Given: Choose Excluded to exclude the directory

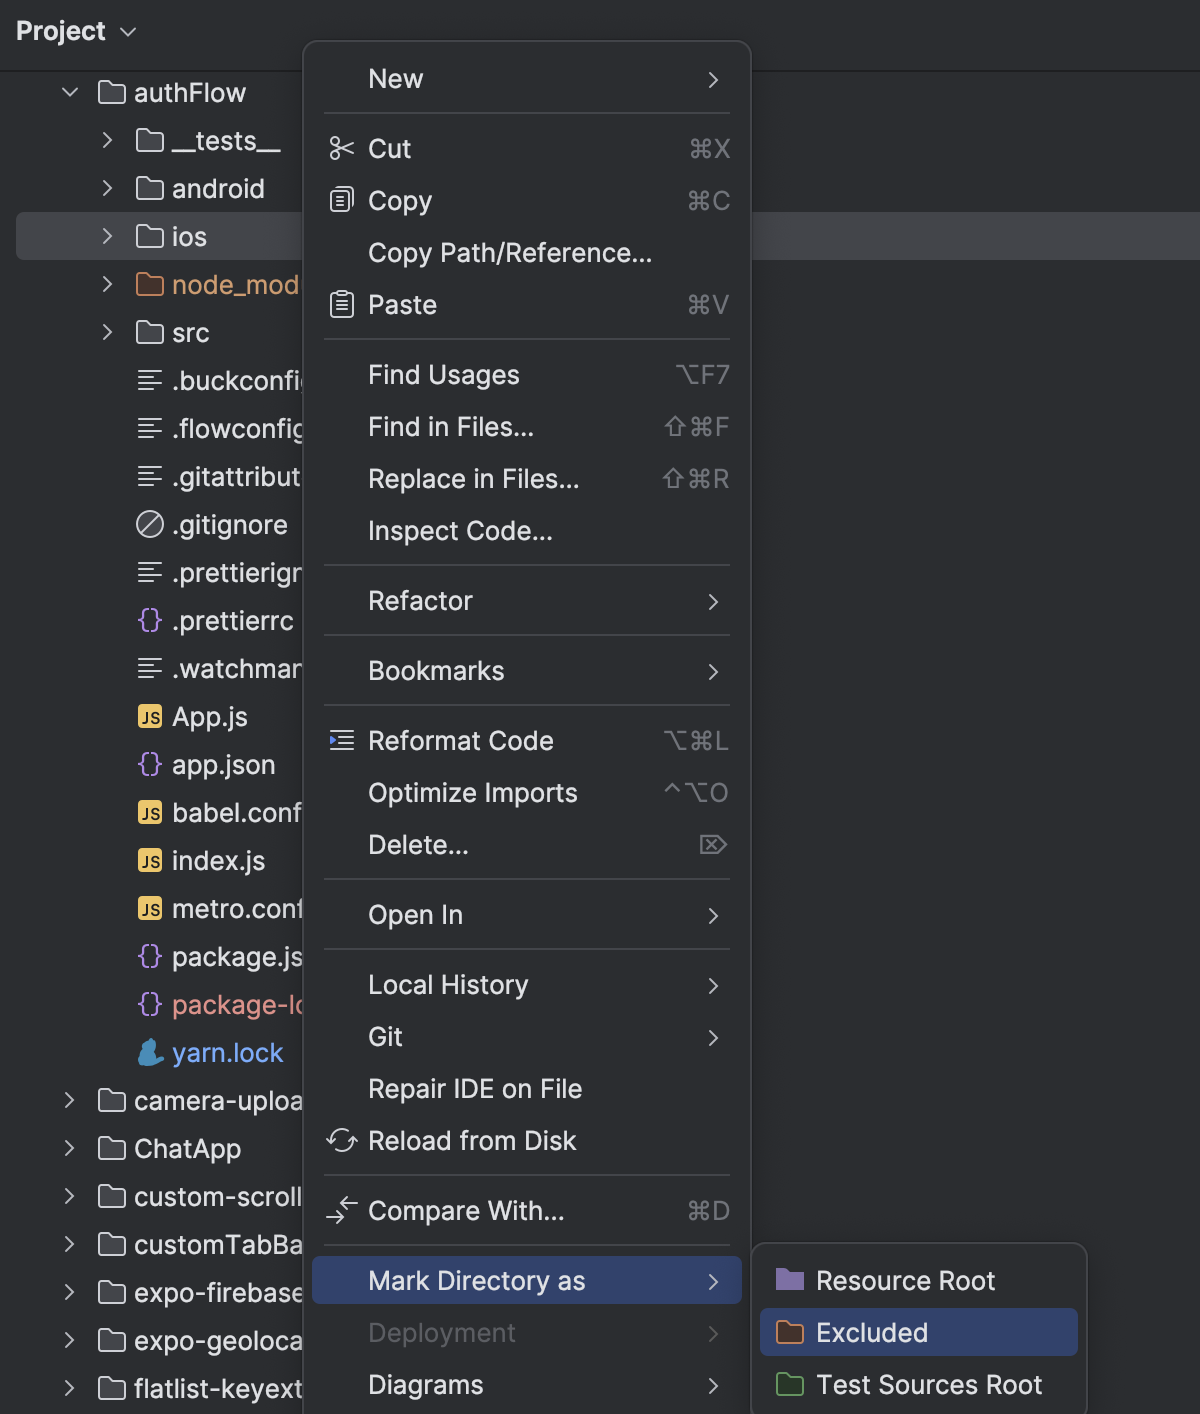Looking at the screenshot, I should 870,1332.
